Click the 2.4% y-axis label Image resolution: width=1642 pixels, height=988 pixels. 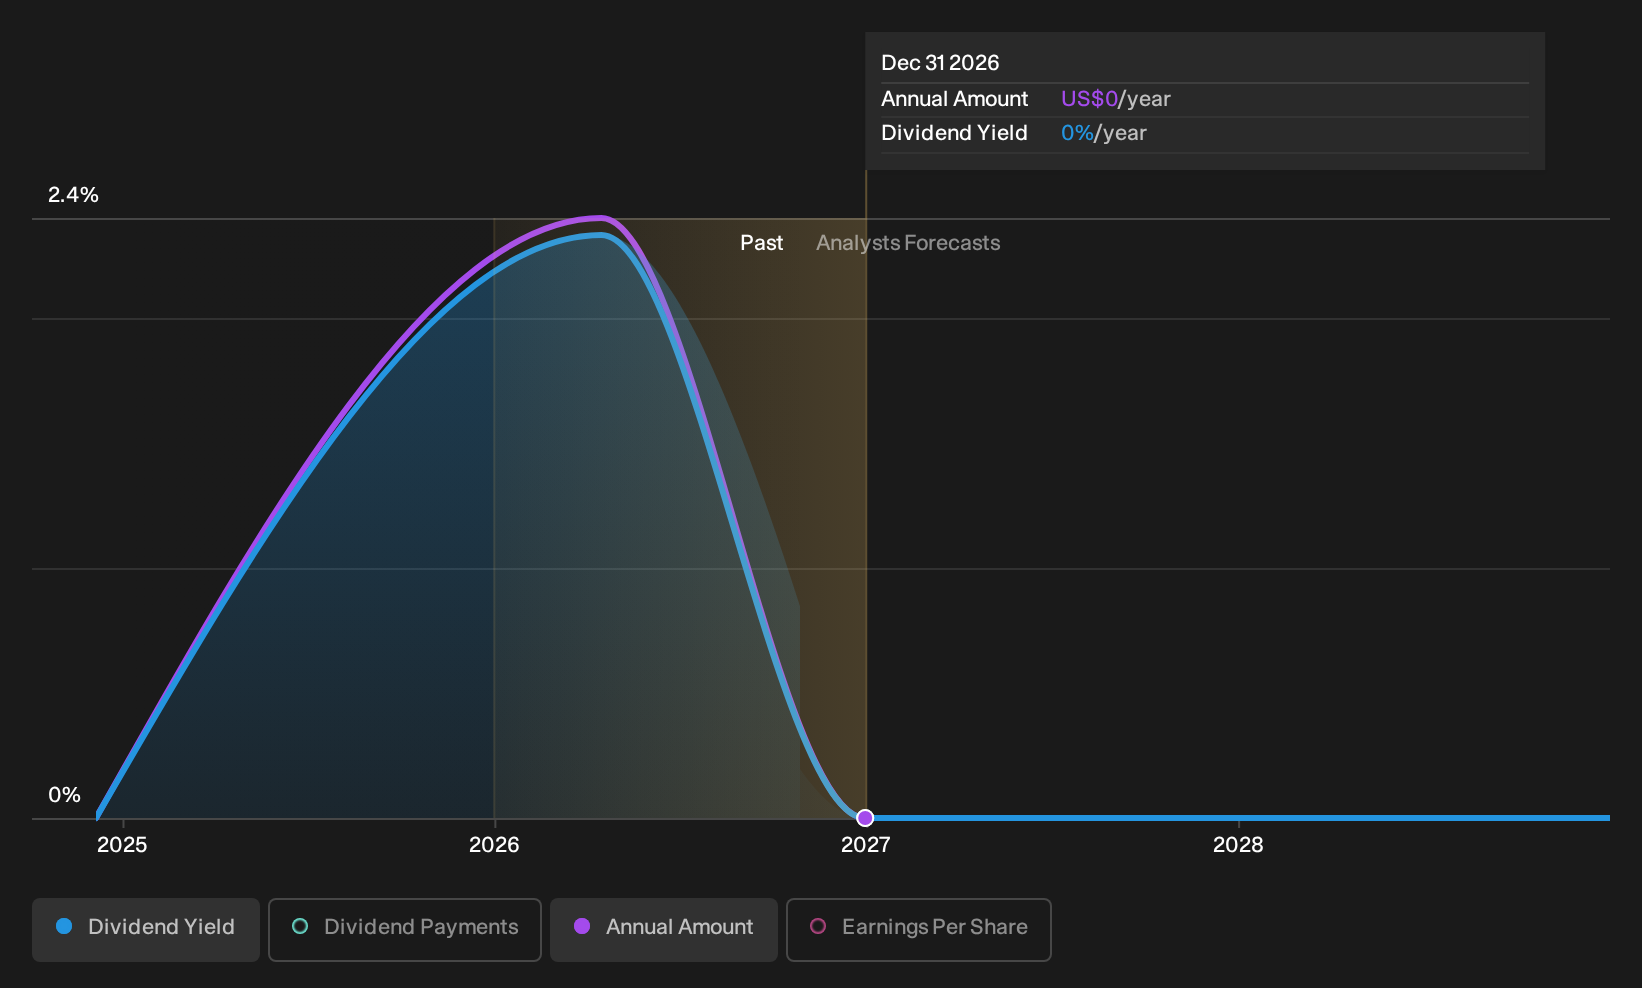pos(73,195)
